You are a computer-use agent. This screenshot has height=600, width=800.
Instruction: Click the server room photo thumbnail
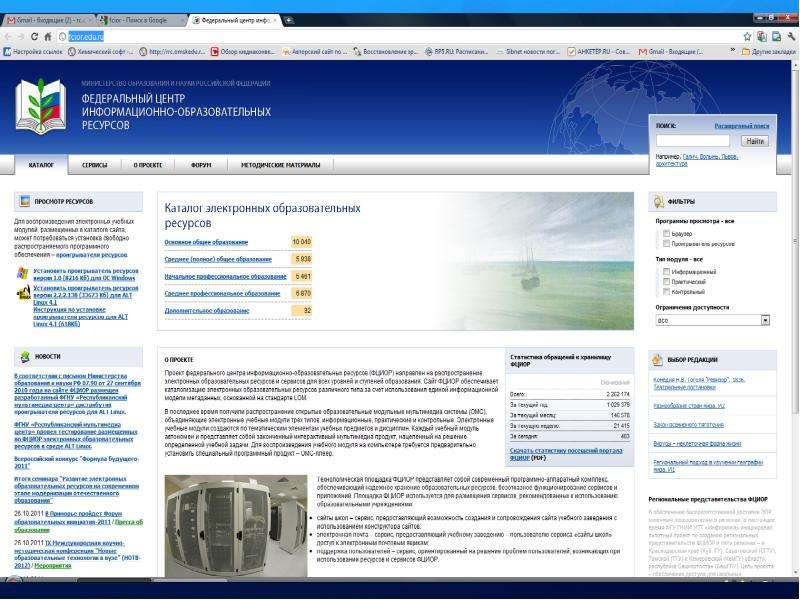point(236,526)
